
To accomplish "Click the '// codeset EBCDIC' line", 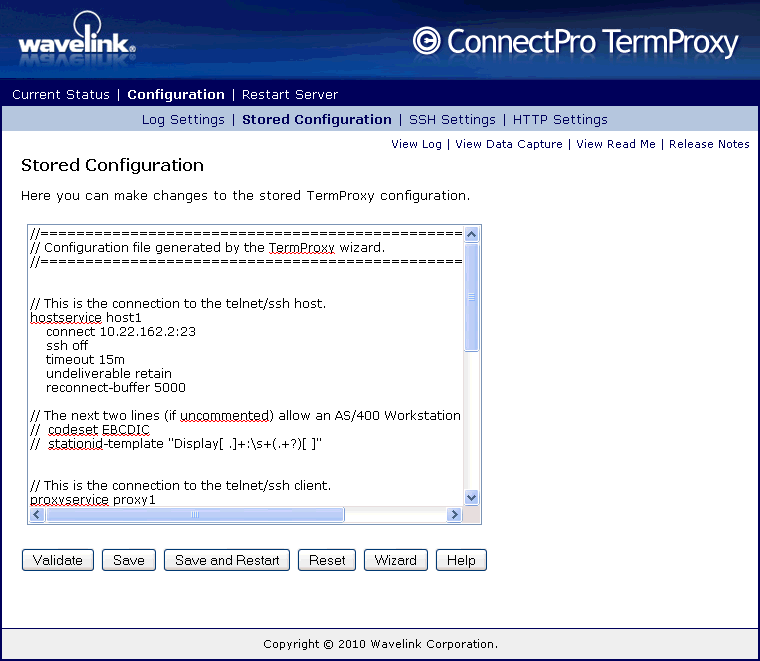I will (90, 429).
